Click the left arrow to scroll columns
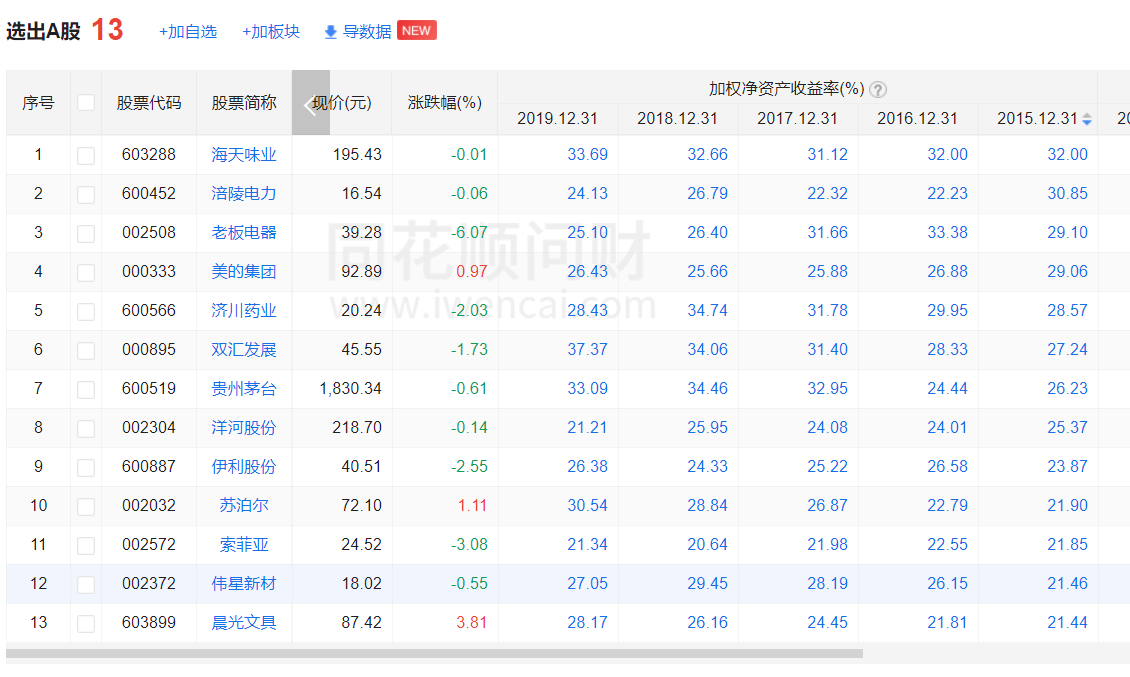Viewport: 1130px width, 677px height. (x=311, y=102)
